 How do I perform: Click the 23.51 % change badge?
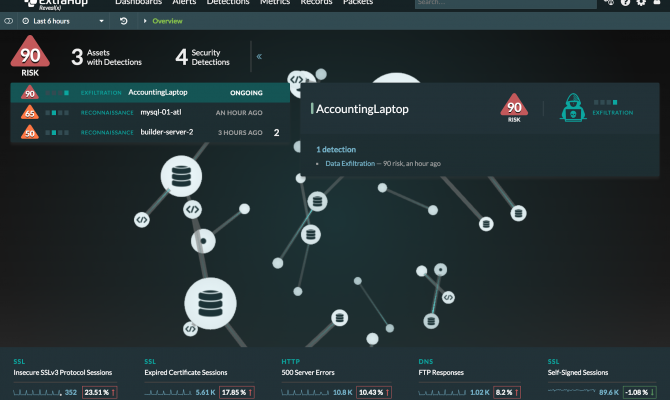coord(100,392)
